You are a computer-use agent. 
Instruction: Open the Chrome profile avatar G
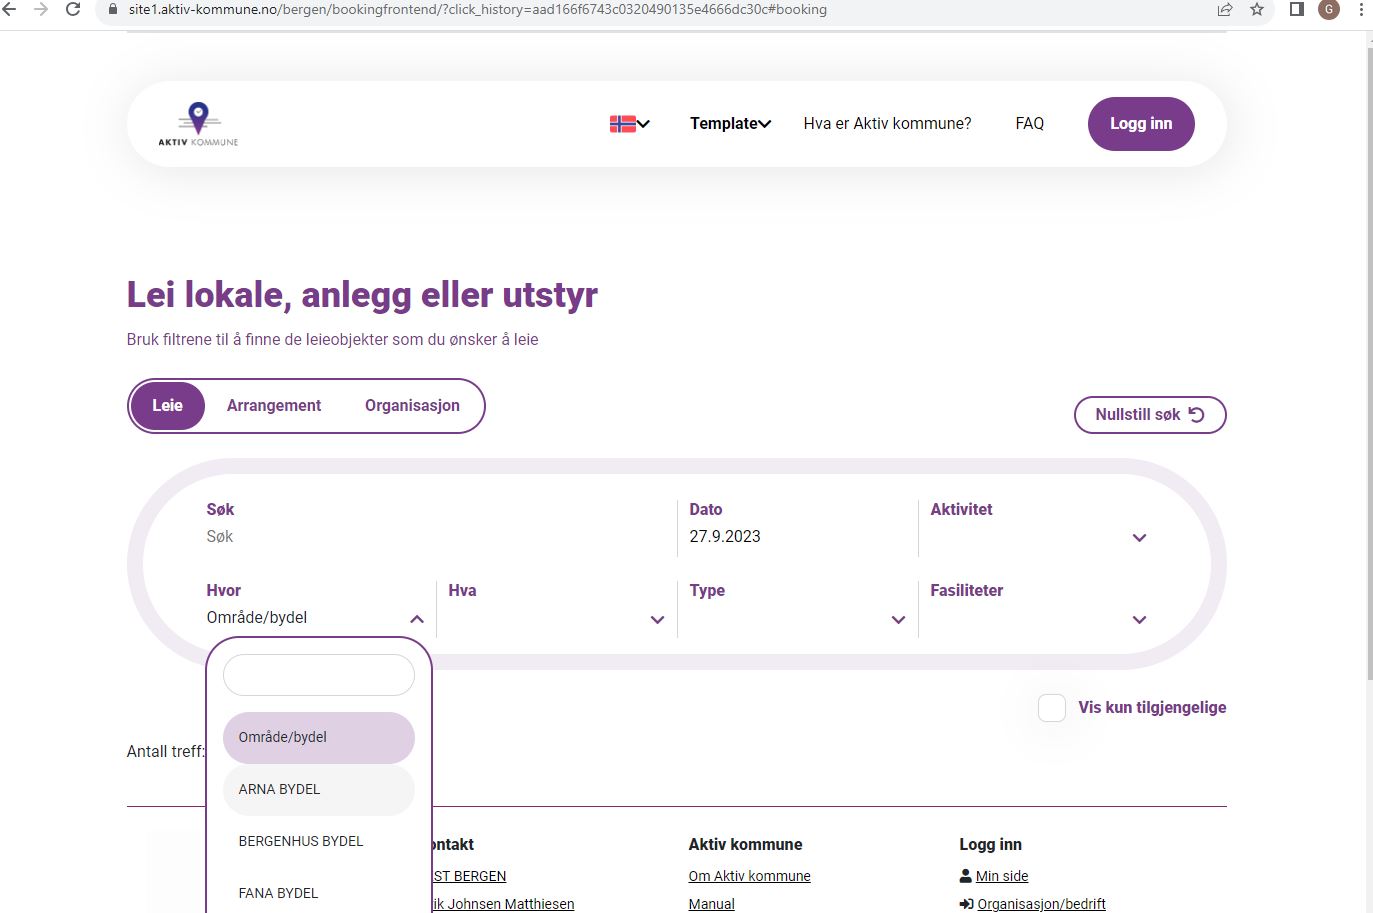click(1327, 10)
